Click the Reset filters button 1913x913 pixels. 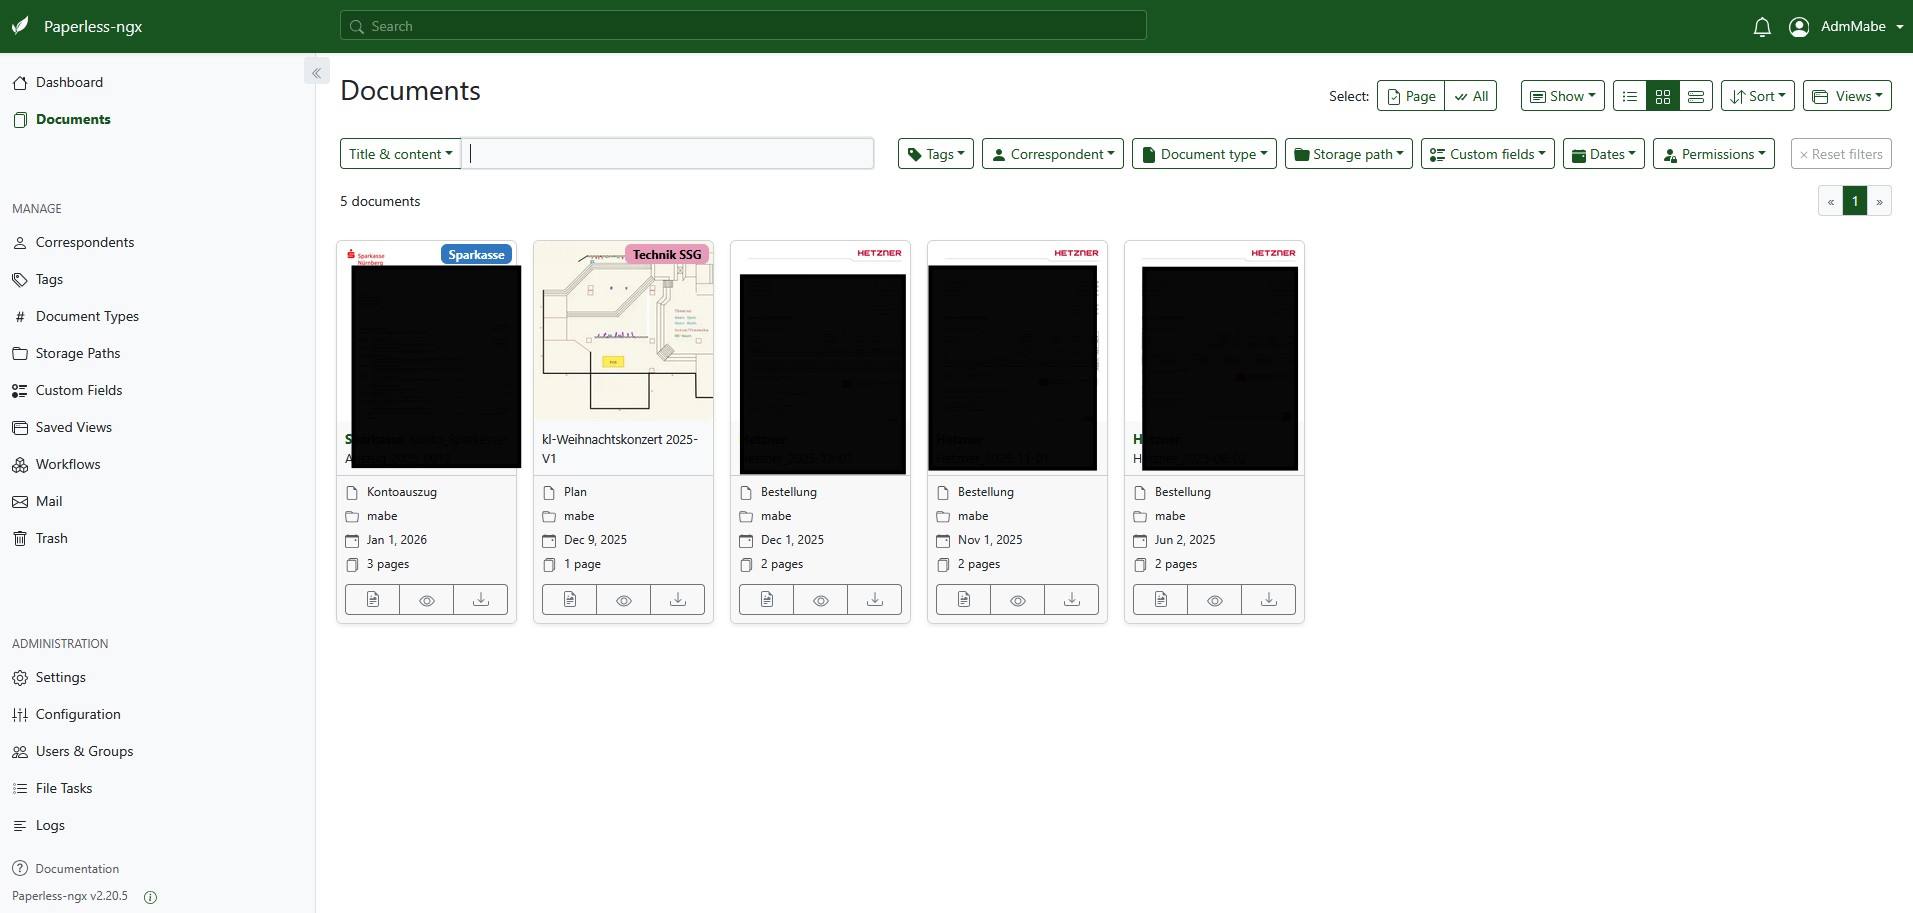1840,154
